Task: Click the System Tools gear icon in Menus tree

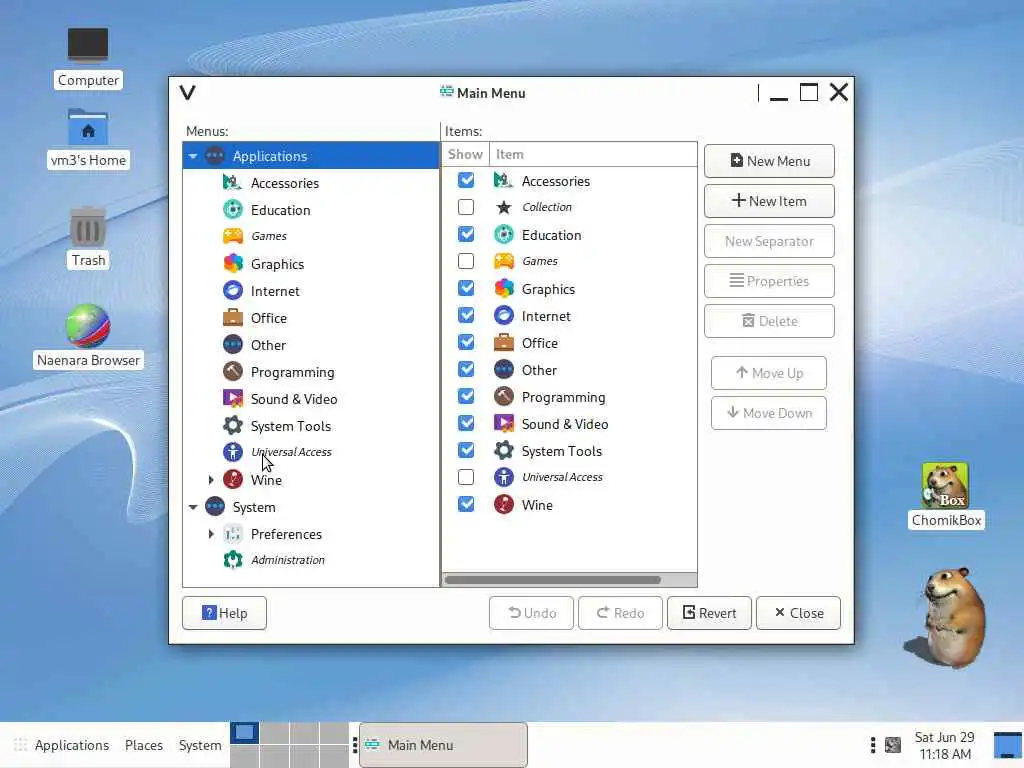Action: tap(232, 426)
